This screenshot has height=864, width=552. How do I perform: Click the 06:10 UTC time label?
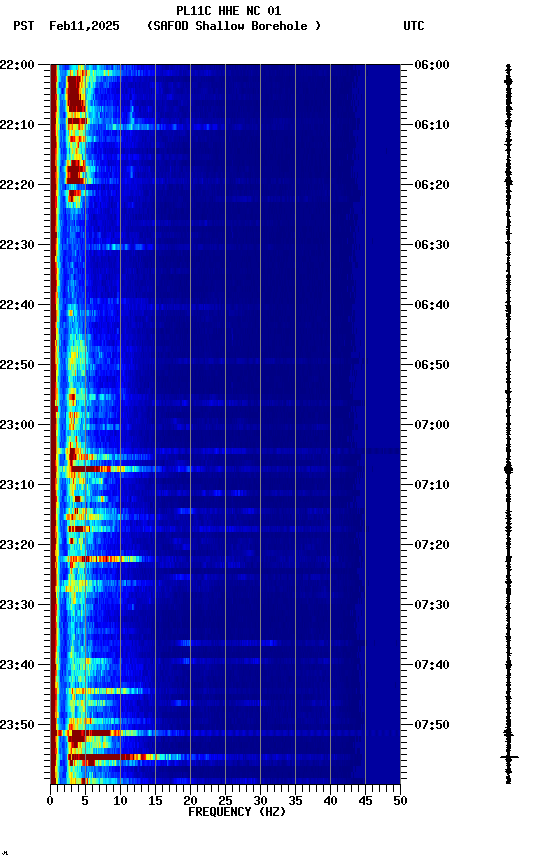432,125
